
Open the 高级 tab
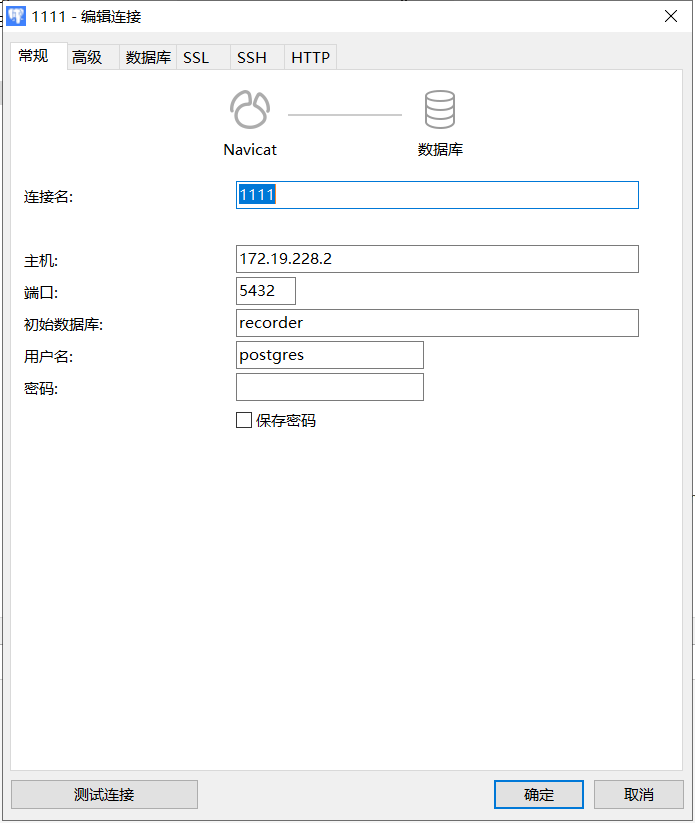[x=87, y=58]
